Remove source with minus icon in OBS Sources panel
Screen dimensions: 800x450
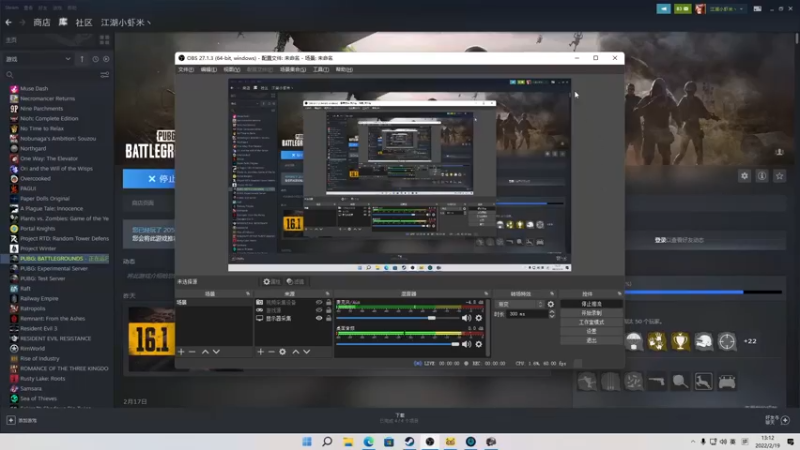point(271,352)
